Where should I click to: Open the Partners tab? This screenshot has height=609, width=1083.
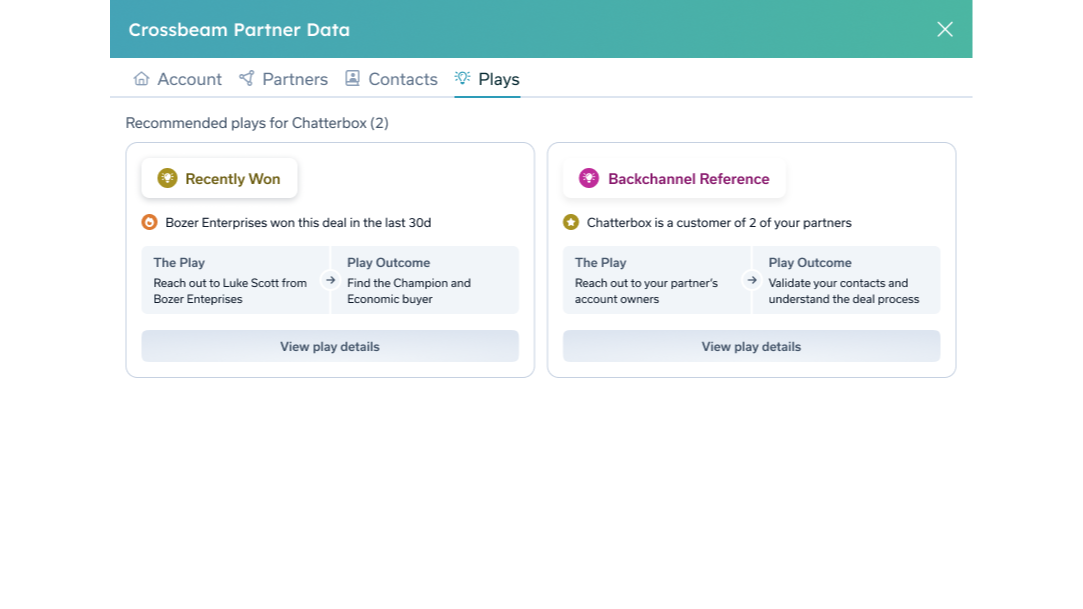(295, 79)
